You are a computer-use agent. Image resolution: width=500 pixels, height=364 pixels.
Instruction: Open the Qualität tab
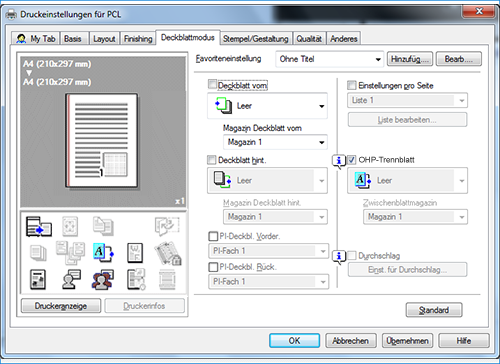tap(309, 39)
